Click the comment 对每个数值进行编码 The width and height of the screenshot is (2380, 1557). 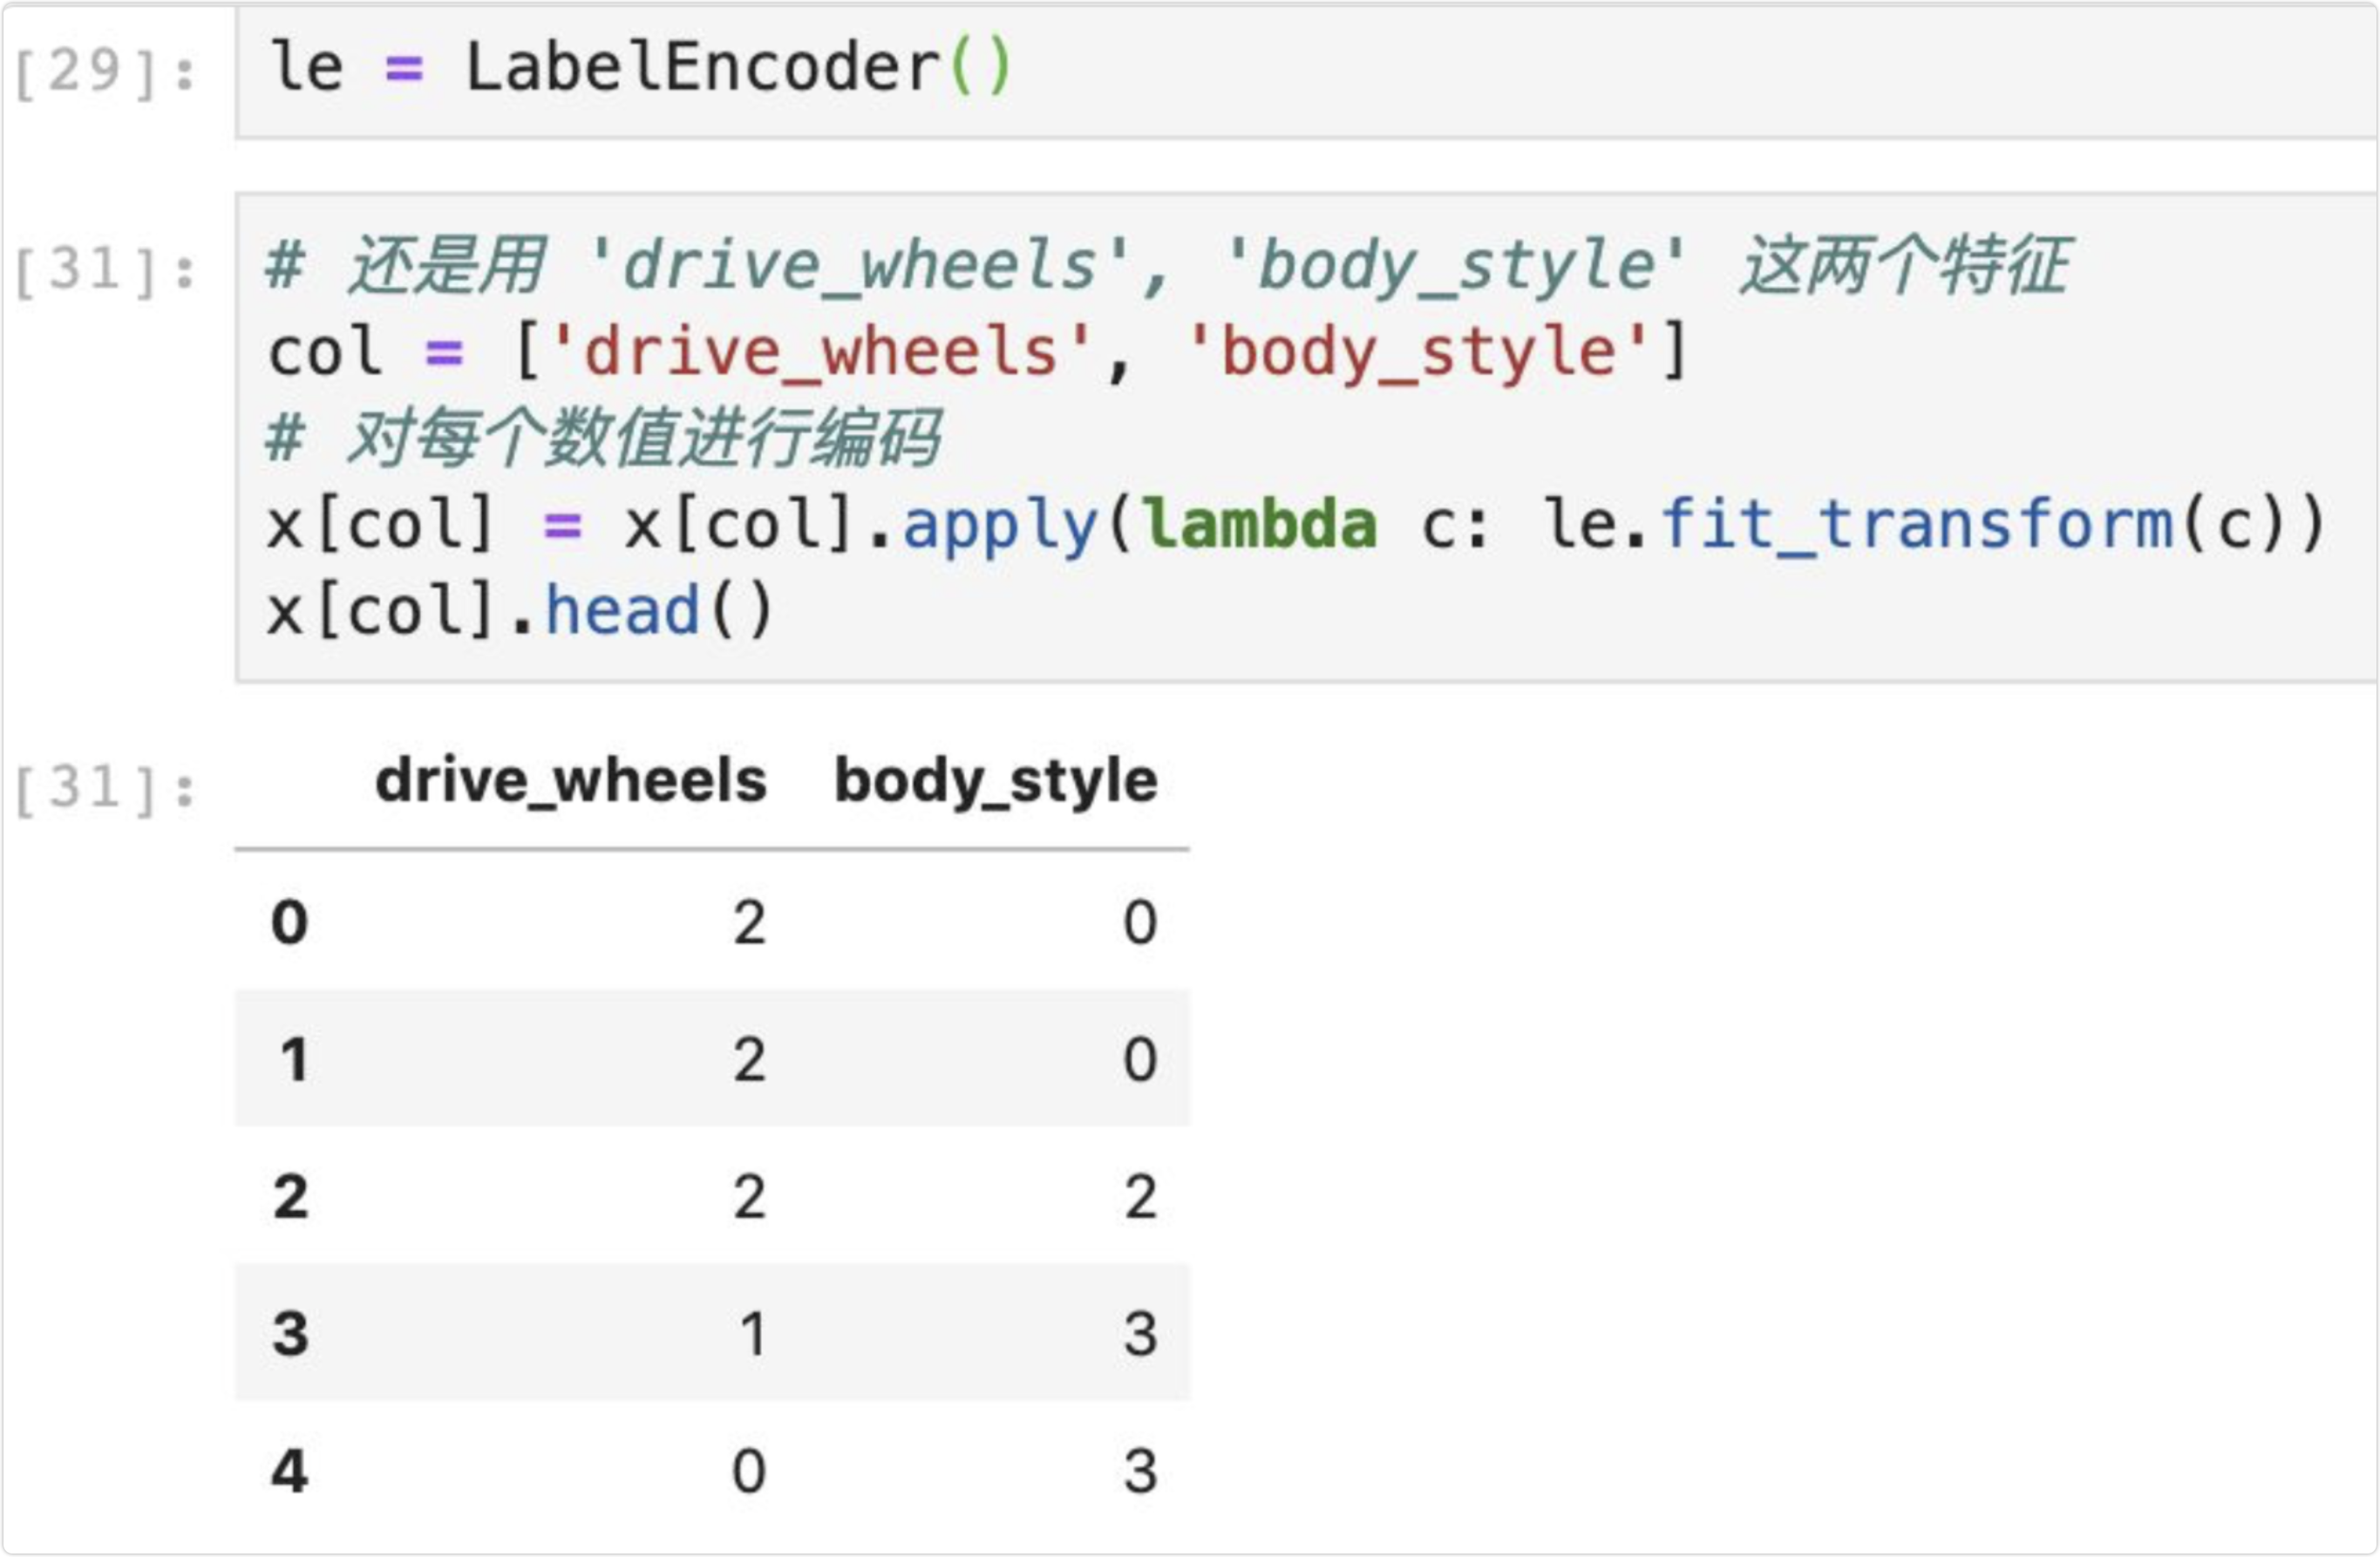coord(603,439)
